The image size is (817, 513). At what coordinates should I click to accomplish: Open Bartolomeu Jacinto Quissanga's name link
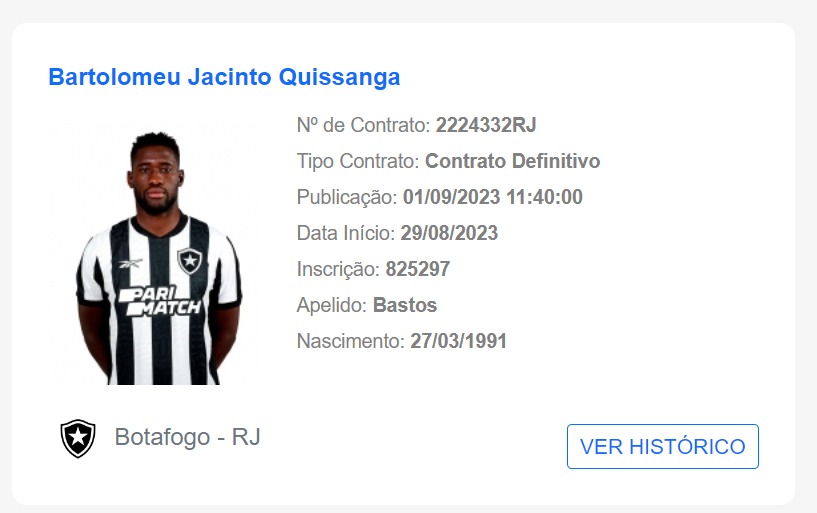coord(224,77)
